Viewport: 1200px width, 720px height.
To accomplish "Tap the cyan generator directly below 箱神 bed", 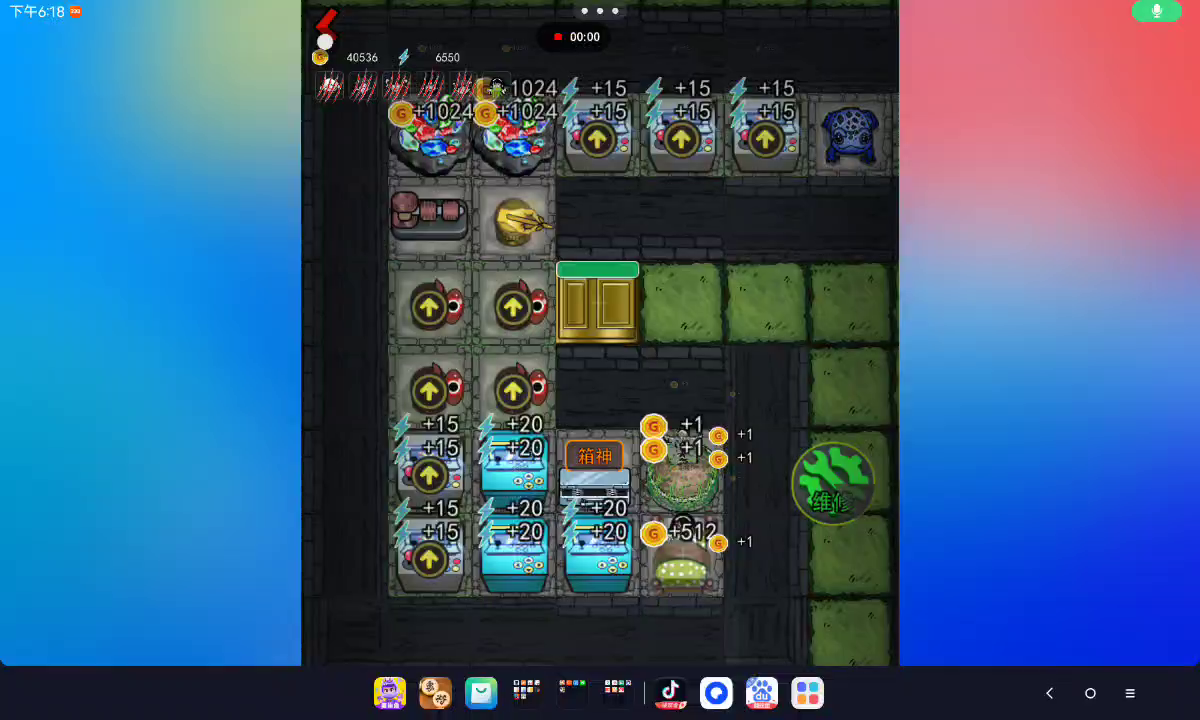I will pyautogui.click(x=598, y=555).
